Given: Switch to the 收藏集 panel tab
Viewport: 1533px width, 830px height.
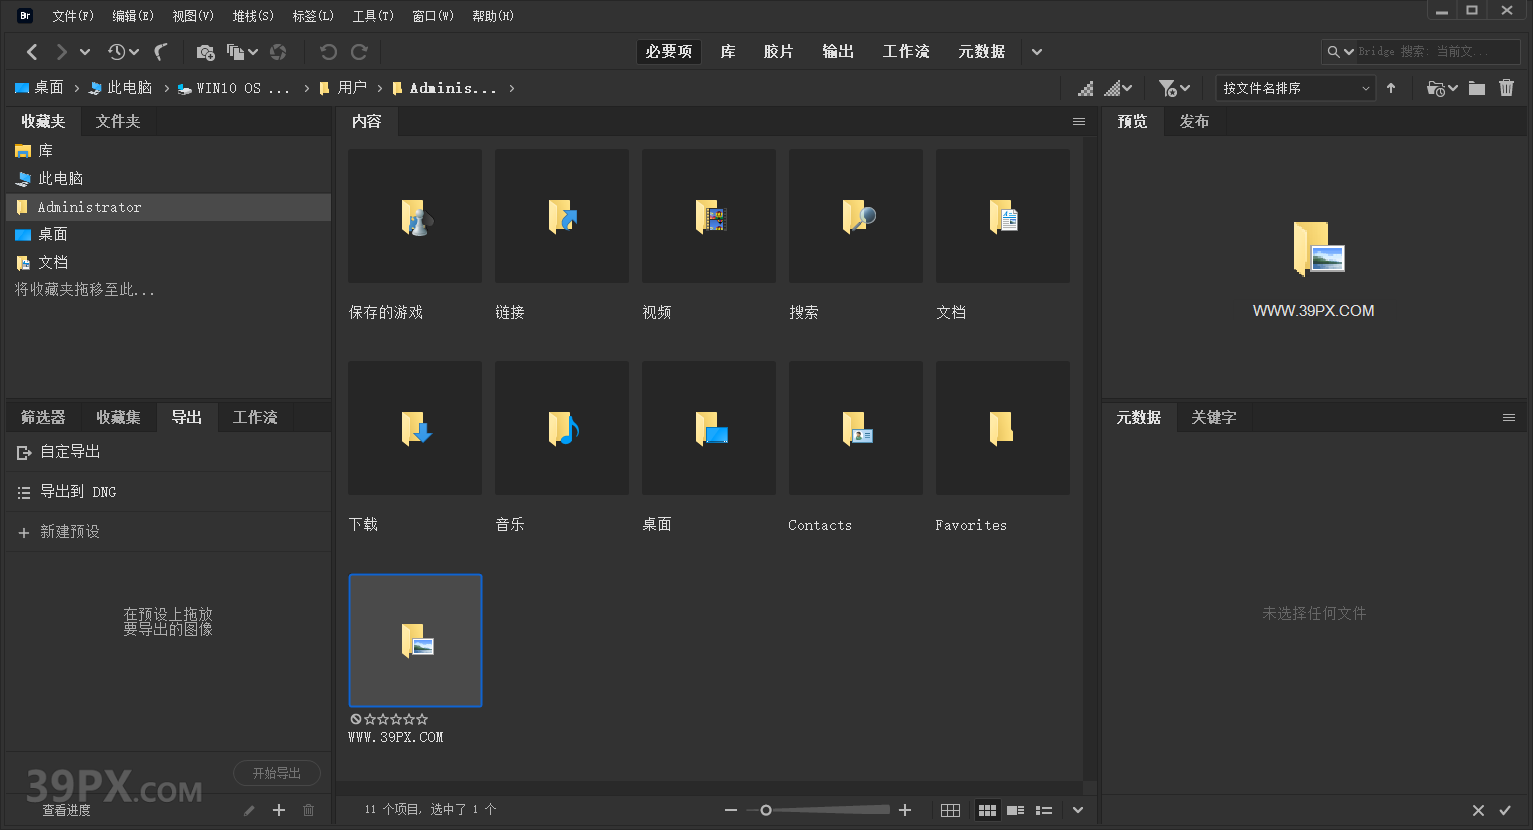Looking at the screenshot, I should [118, 417].
